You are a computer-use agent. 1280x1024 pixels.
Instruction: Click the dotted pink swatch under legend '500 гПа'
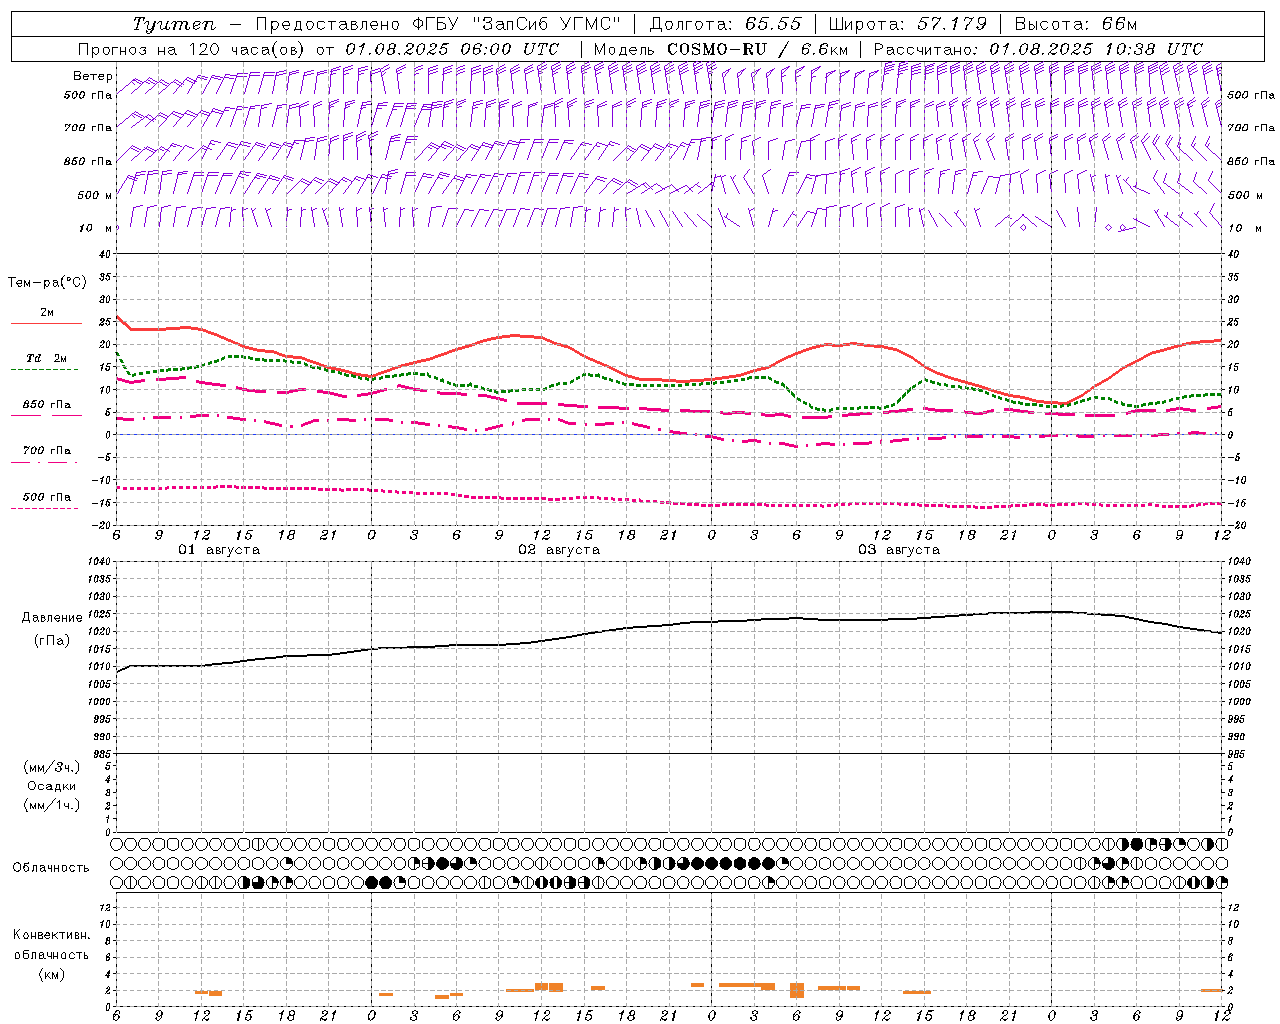pyautogui.click(x=45, y=509)
